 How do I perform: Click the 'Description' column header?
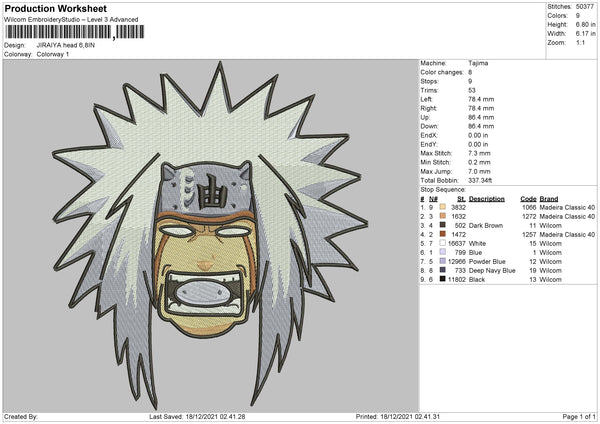click(486, 199)
